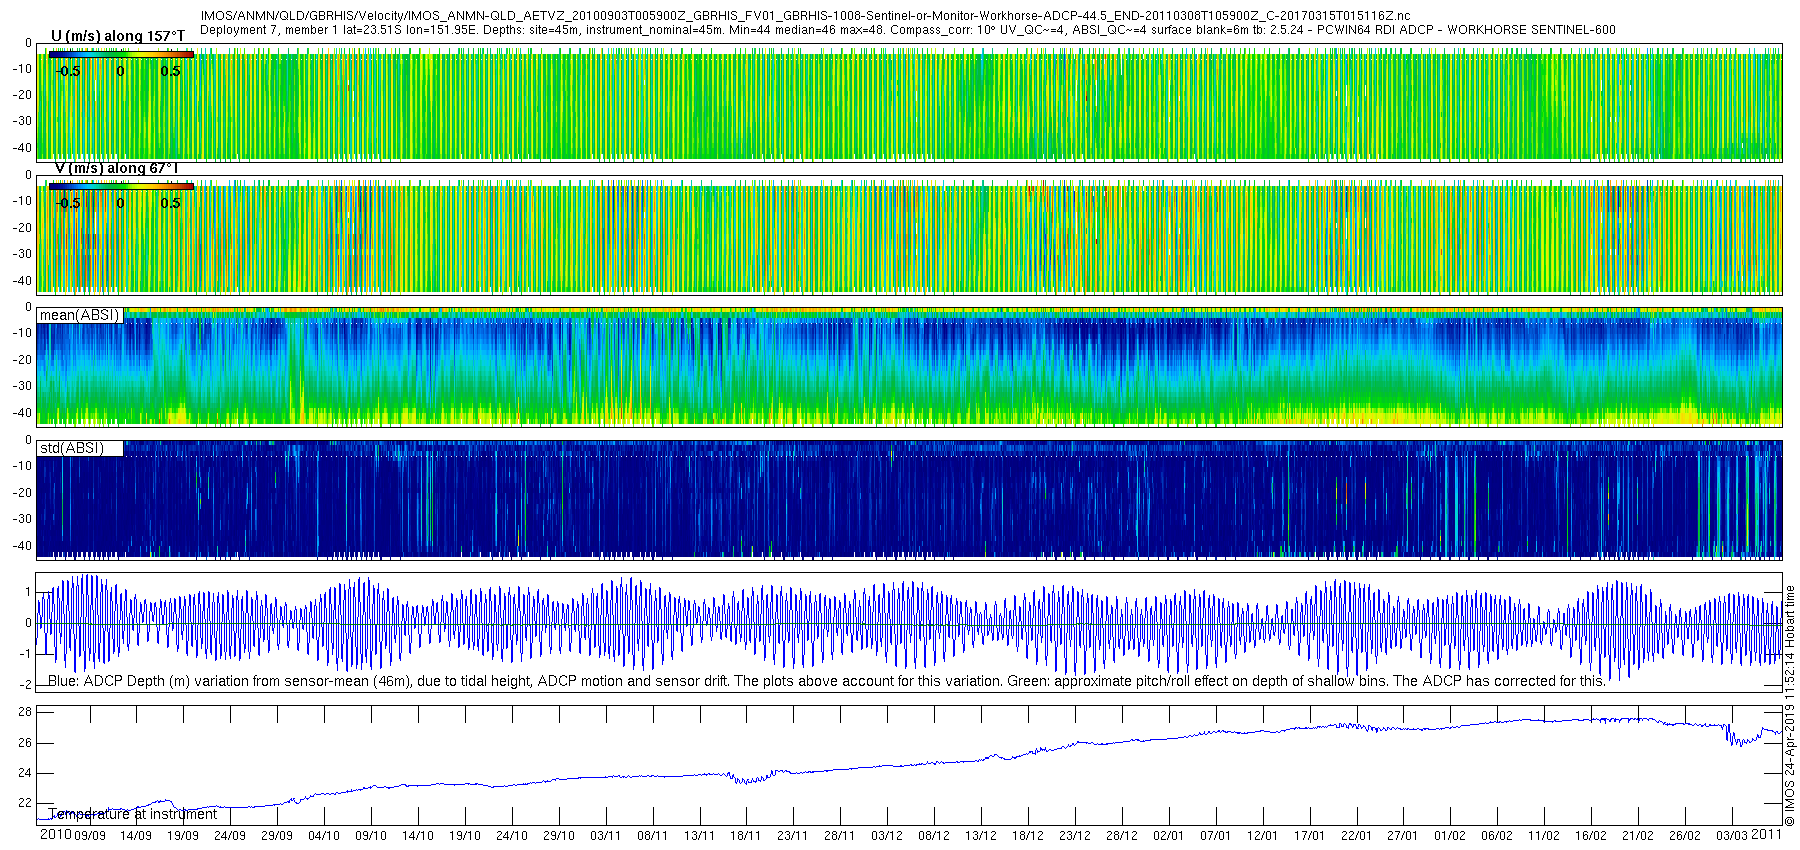Click the '26/02' date tick label
The image size is (1800, 850).
(1685, 835)
